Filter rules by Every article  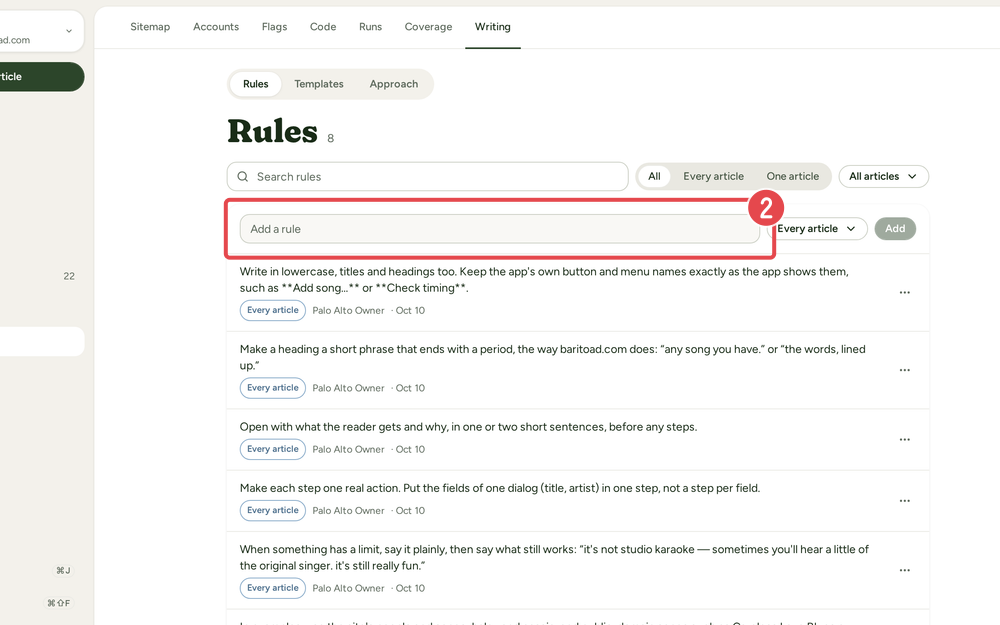pyautogui.click(x=713, y=176)
